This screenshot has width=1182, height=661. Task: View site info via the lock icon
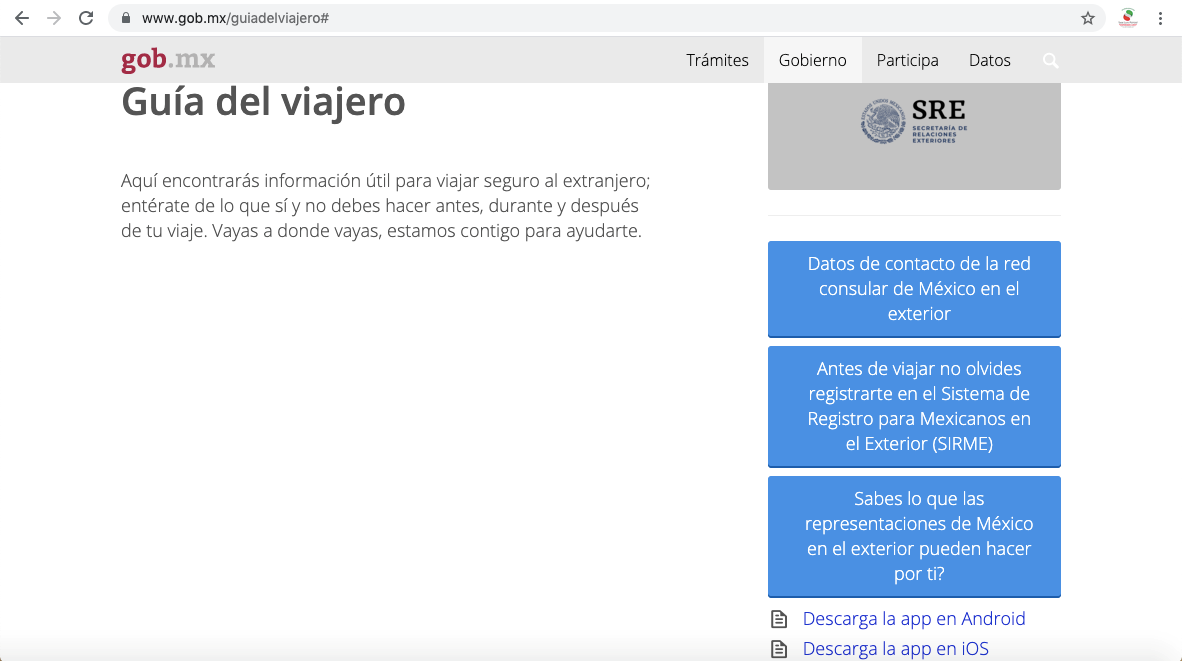(x=126, y=18)
